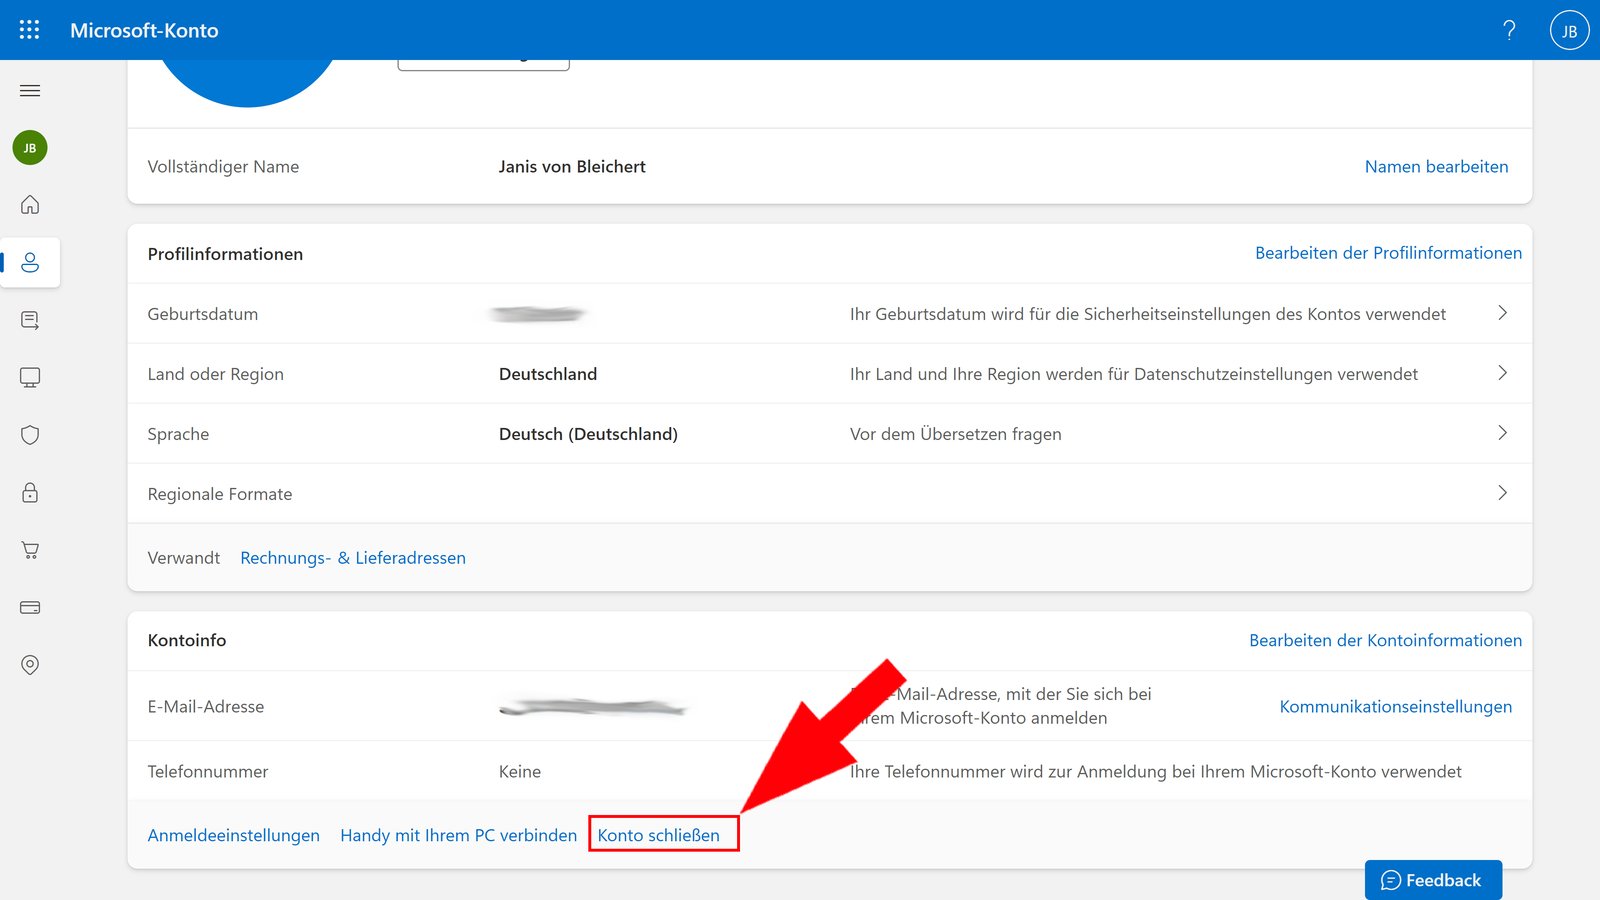1600x900 pixels.
Task: Open Handy mit Ihrem PC verbinden
Action: [x=458, y=834]
